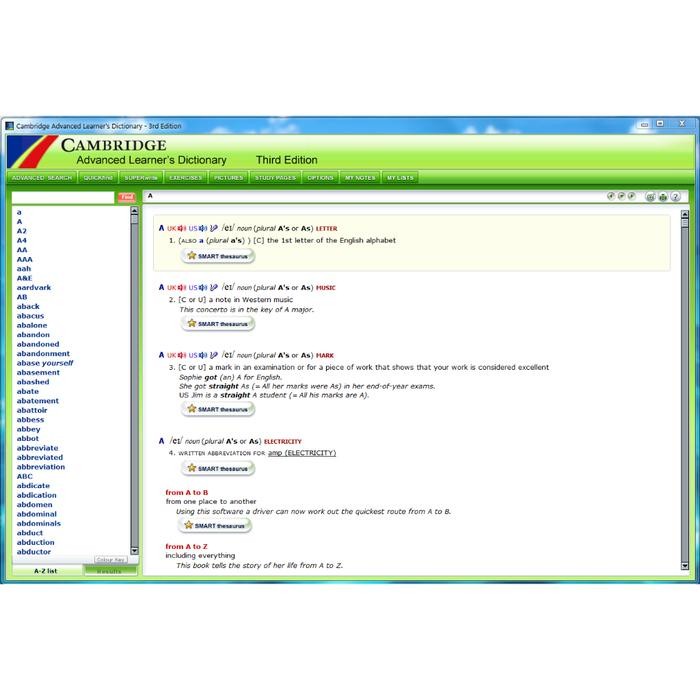Image resolution: width=700 pixels, height=700 pixels.
Task: Go forward with the right arrow icon
Action: point(631,196)
